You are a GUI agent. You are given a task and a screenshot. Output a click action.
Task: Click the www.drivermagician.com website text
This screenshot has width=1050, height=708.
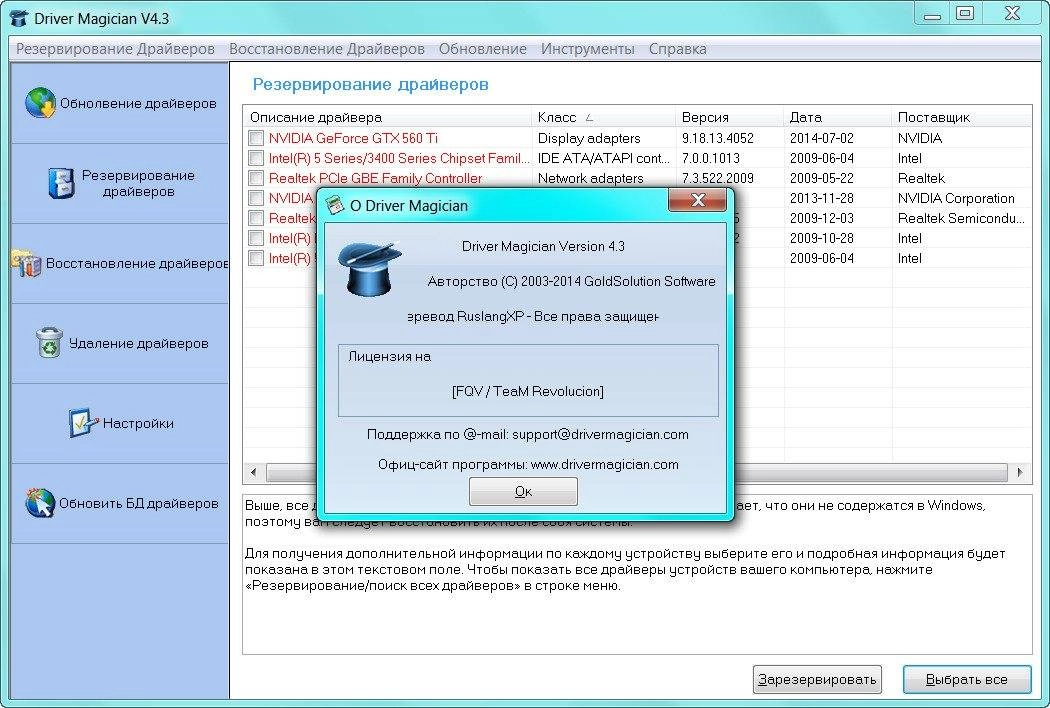click(605, 464)
